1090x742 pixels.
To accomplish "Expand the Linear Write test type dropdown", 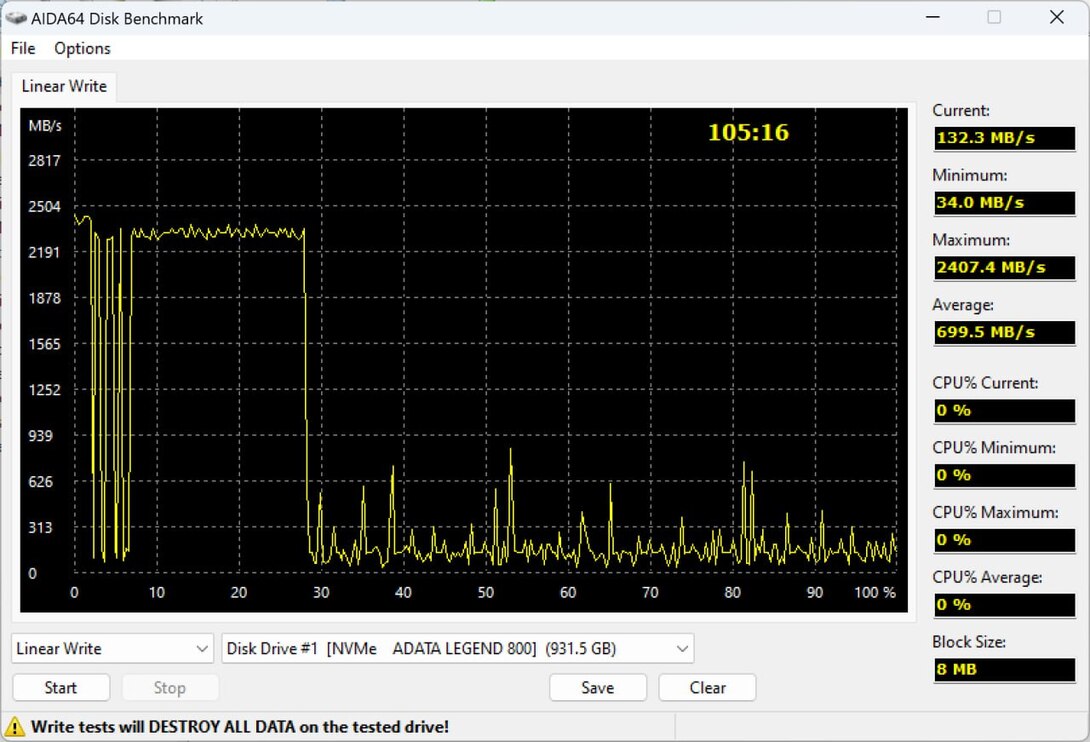I will pyautogui.click(x=113, y=648).
